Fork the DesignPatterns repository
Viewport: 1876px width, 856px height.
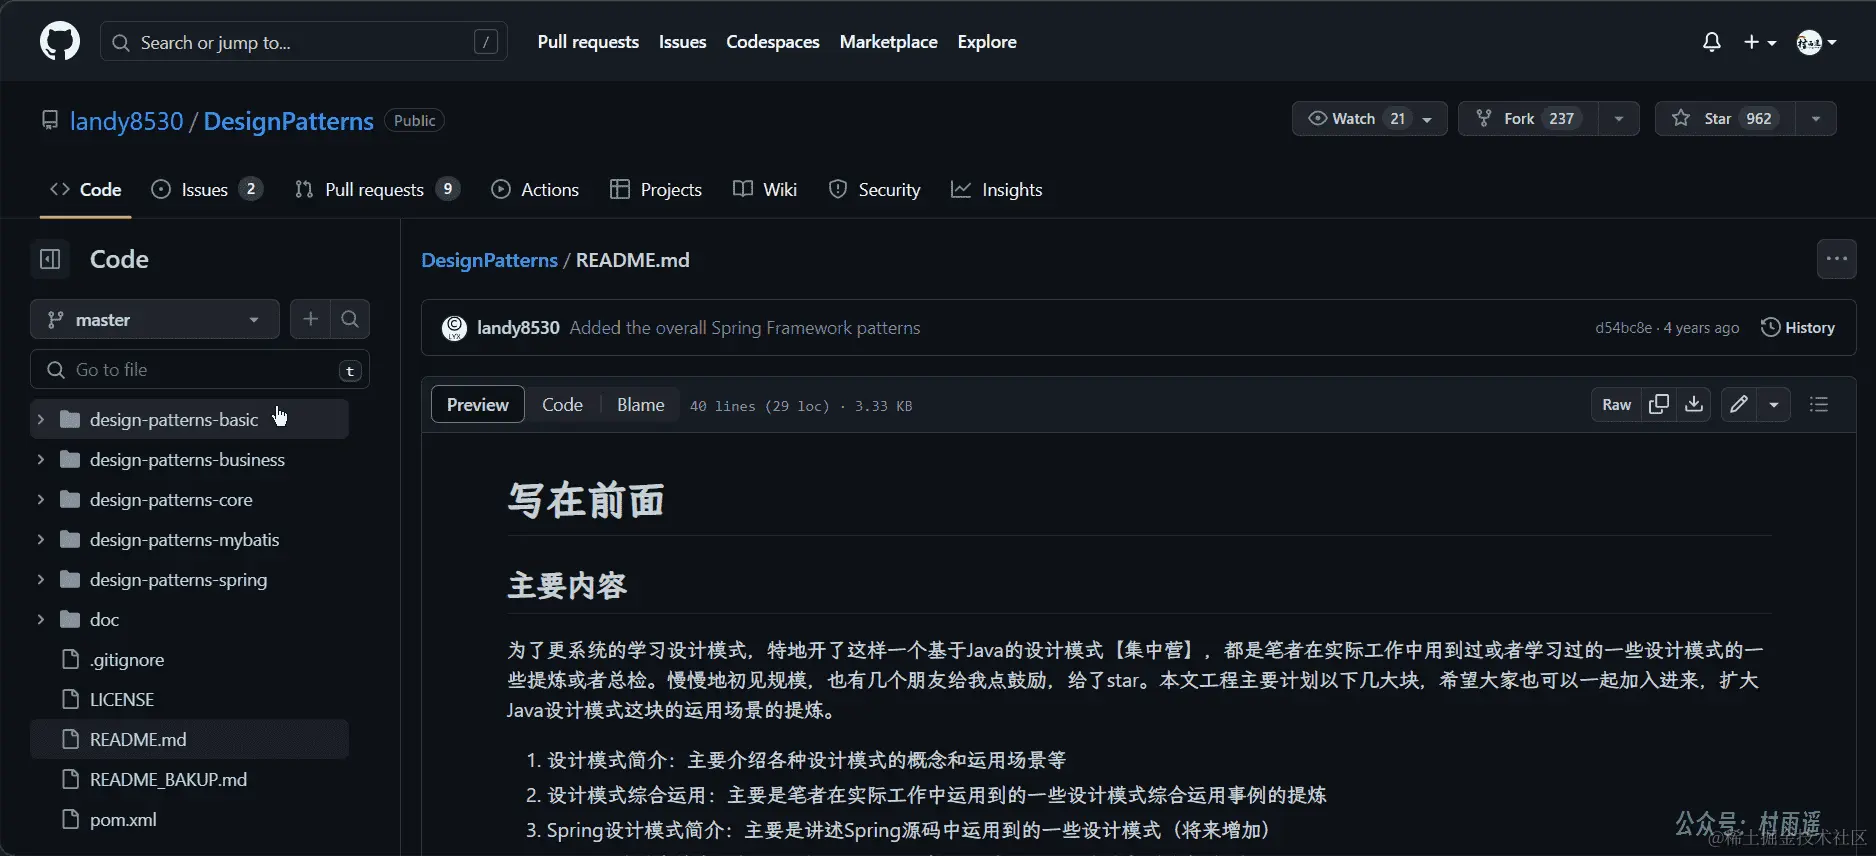point(1528,118)
